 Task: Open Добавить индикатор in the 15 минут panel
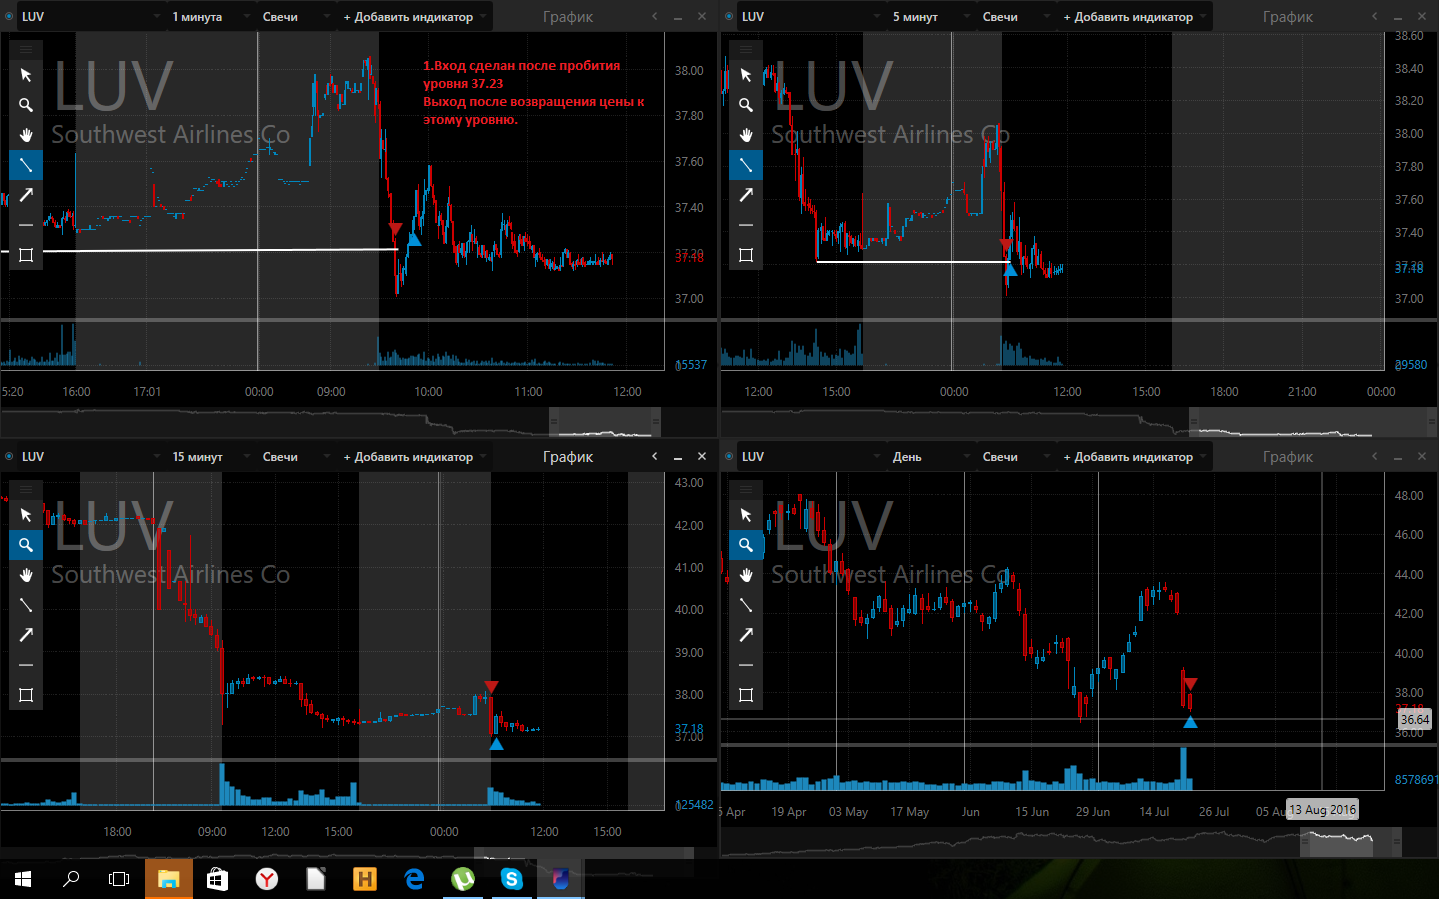pyautogui.click(x=415, y=457)
